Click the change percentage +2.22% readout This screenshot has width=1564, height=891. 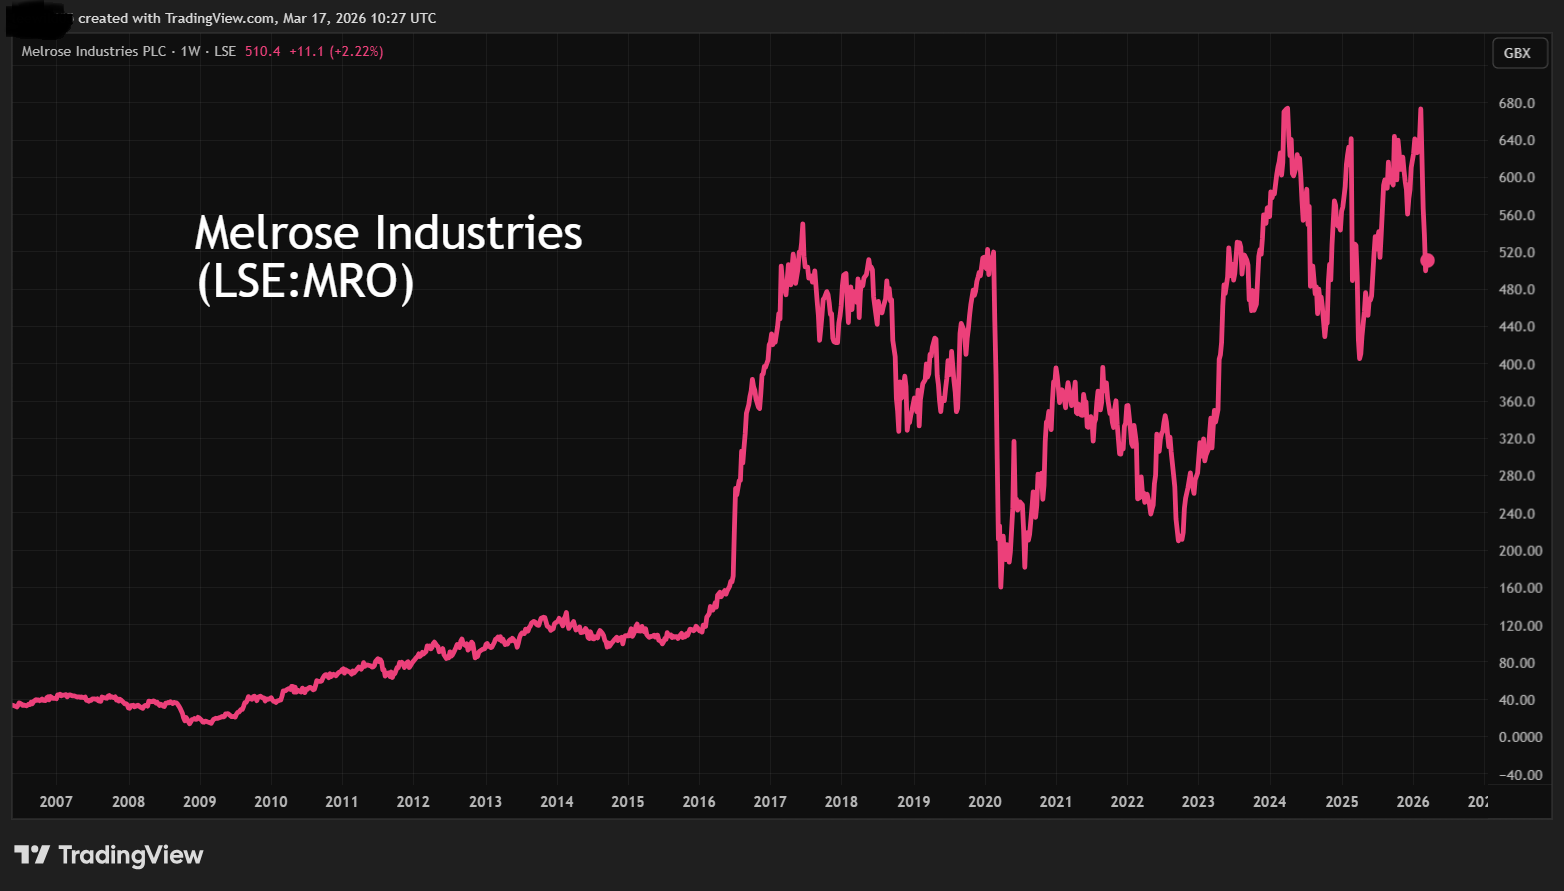pyautogui.click(x=355, y=52)
